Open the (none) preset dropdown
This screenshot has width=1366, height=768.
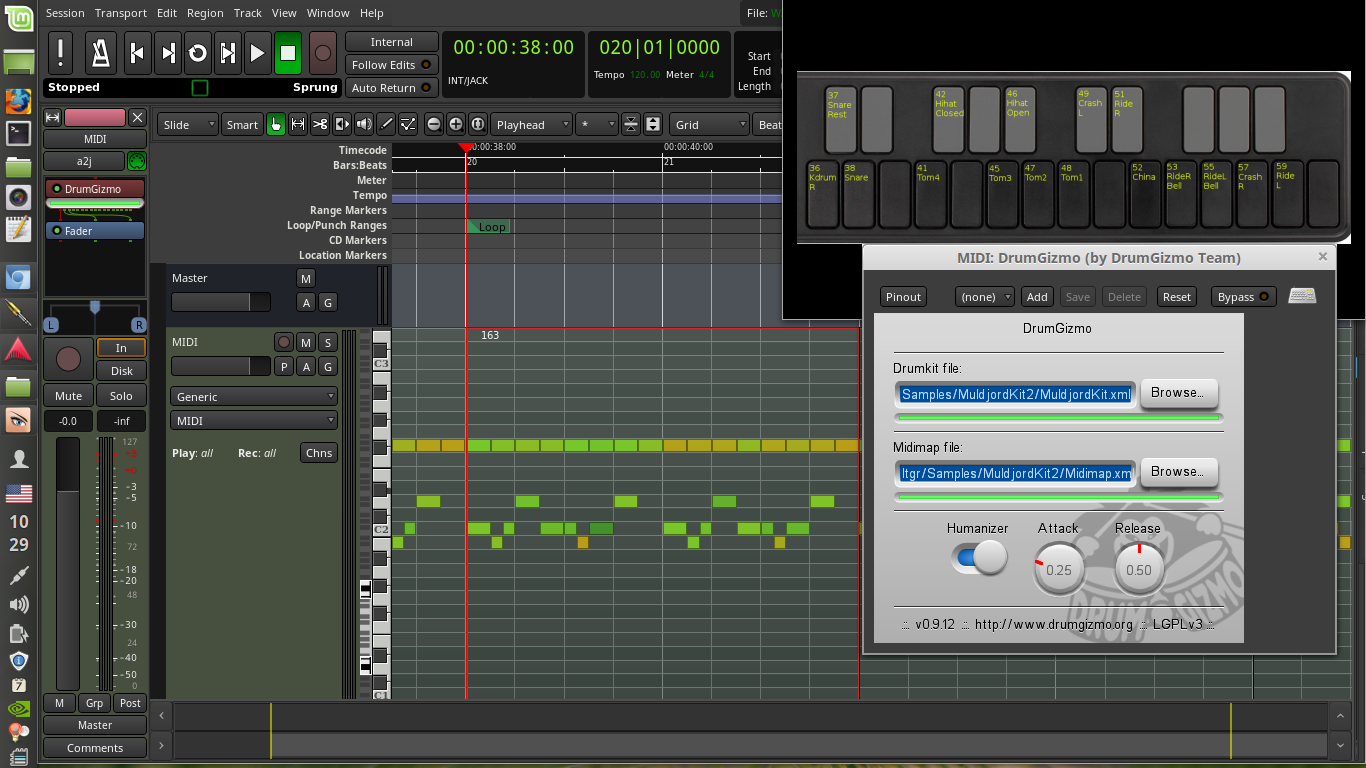click(985, 297)
